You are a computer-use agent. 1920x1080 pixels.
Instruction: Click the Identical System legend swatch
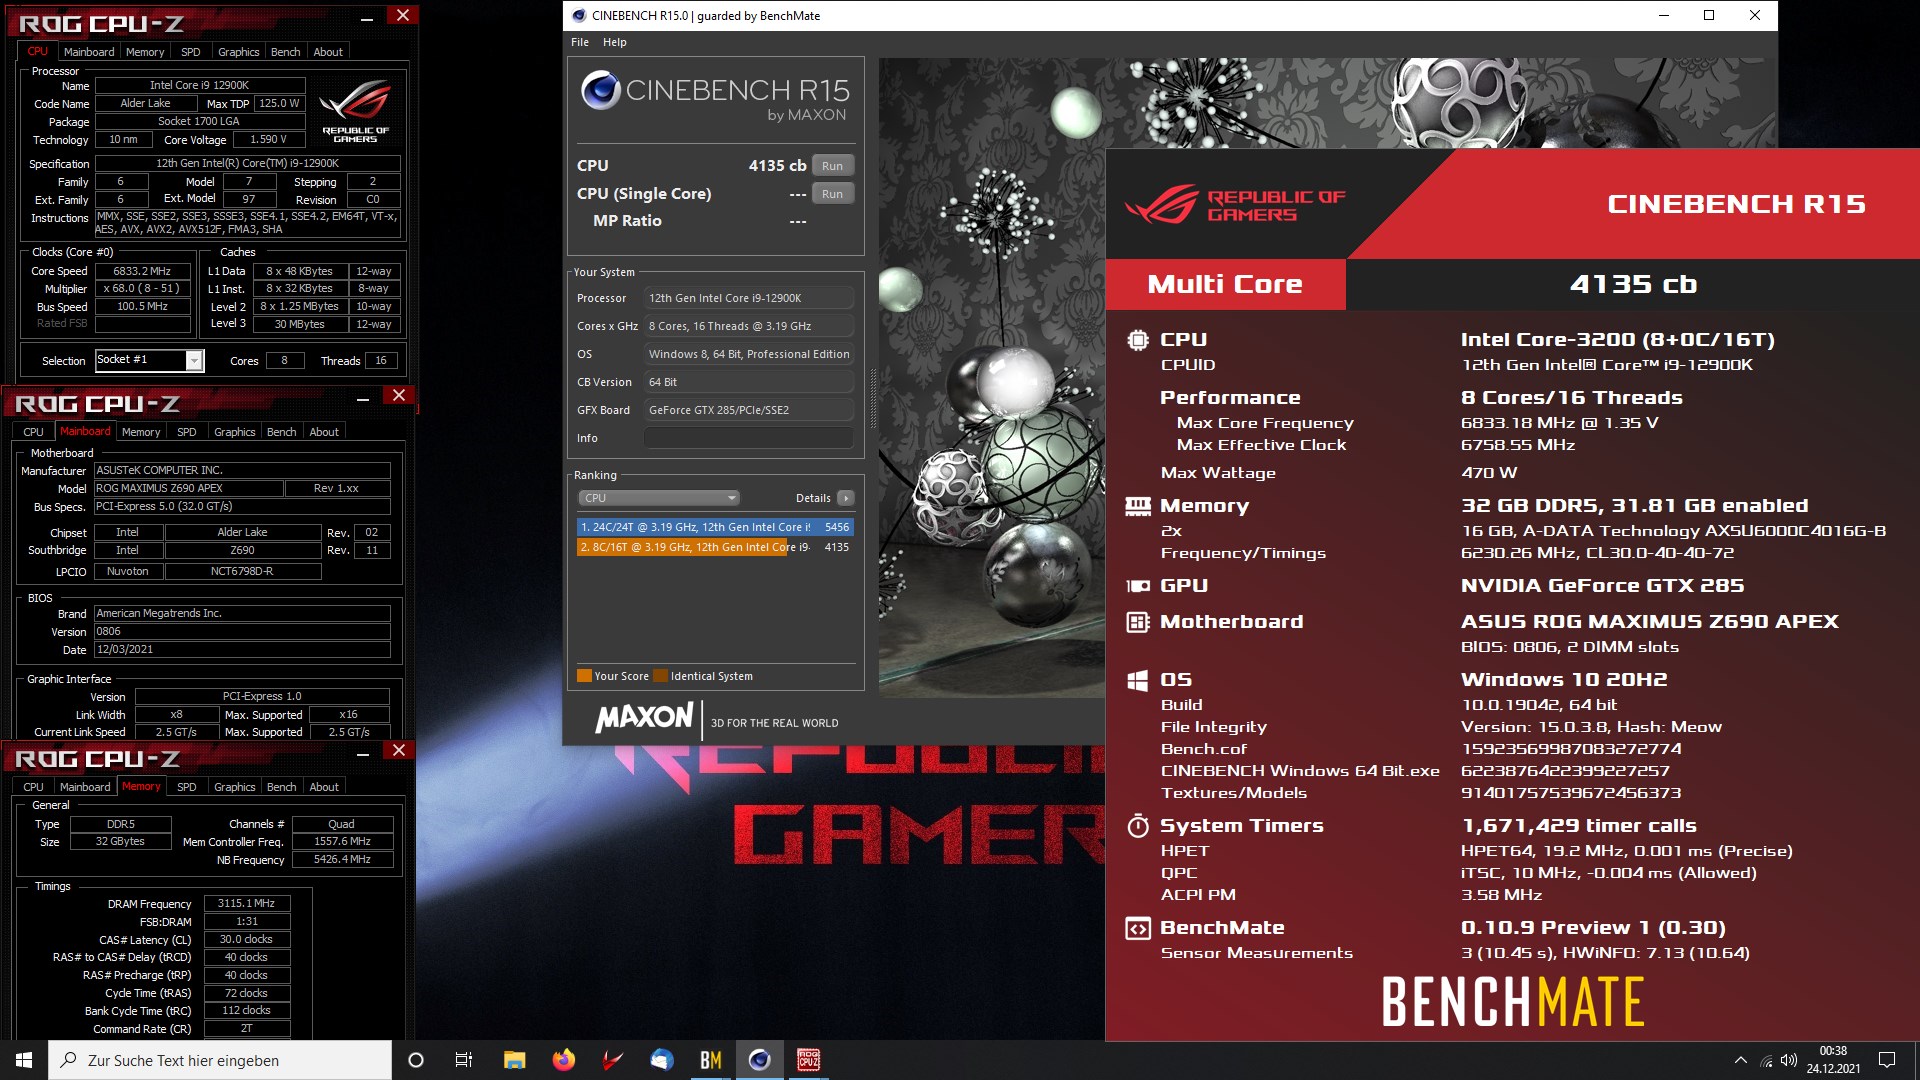click(x=660, y=676)
